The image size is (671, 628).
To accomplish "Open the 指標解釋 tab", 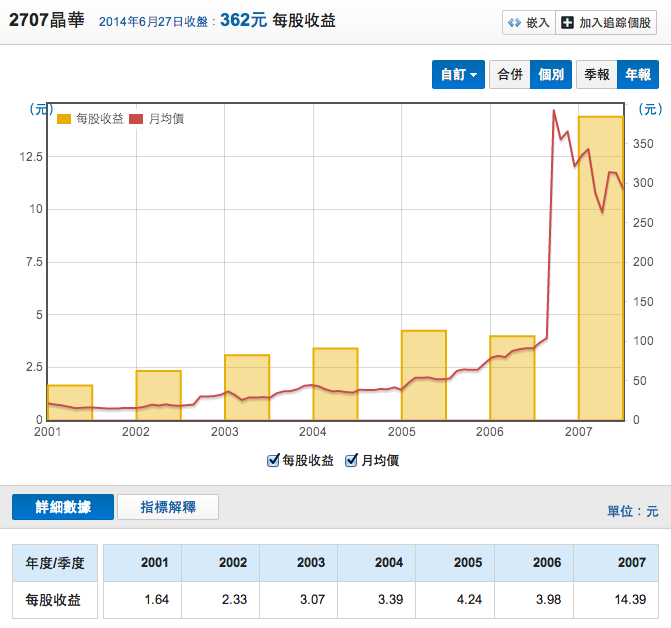I will tap(168, 507).
